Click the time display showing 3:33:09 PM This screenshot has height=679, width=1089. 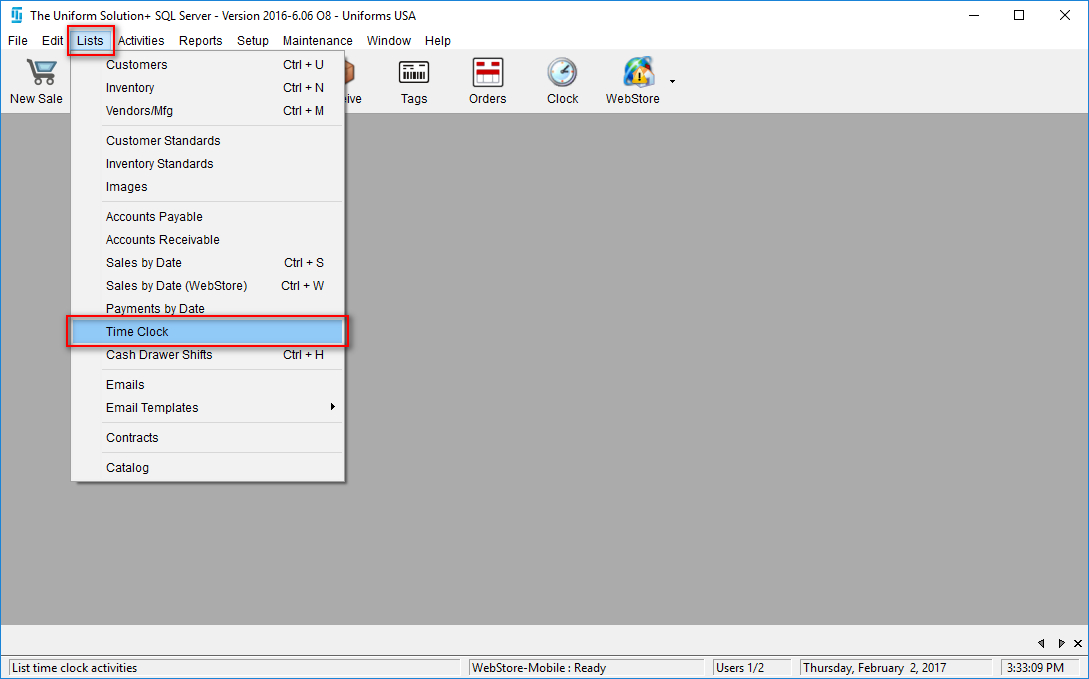pyautogui.click(x=1038, y=667)
